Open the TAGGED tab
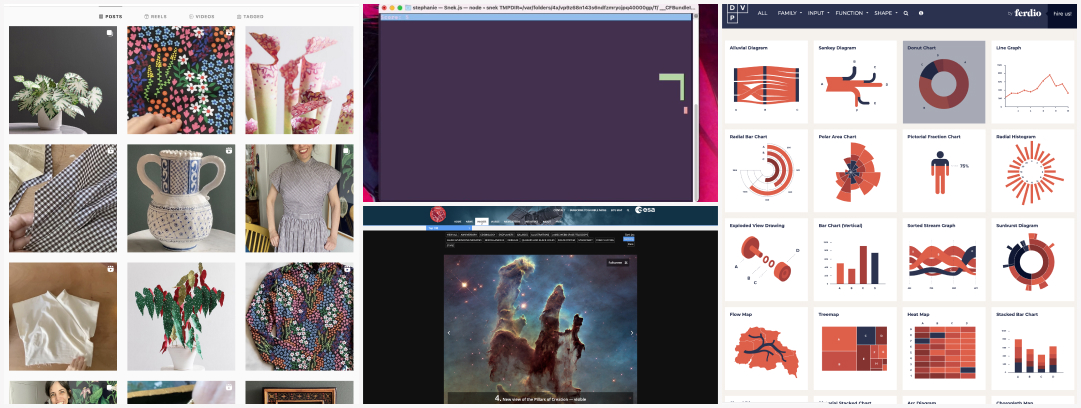 point(250,17)
